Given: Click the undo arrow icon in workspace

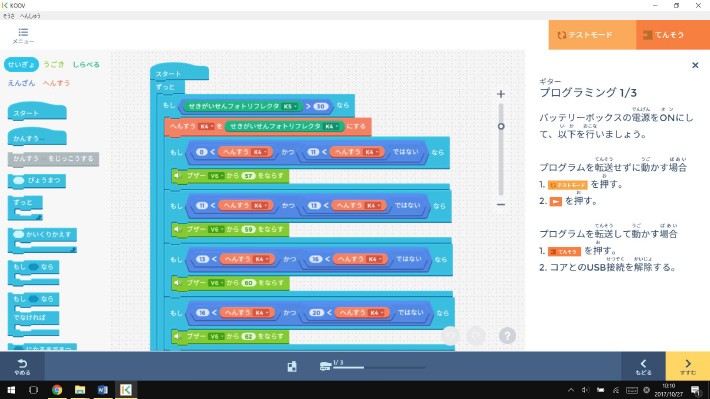Looking at the screenshot, I should pos(451,336).
